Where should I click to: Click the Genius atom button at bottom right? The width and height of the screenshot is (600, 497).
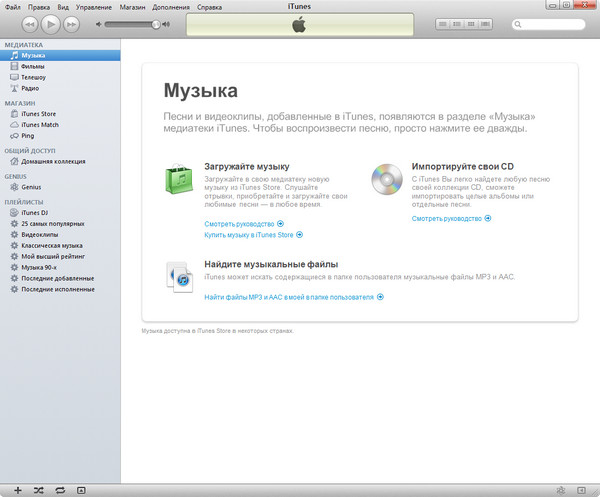(561, 490)
